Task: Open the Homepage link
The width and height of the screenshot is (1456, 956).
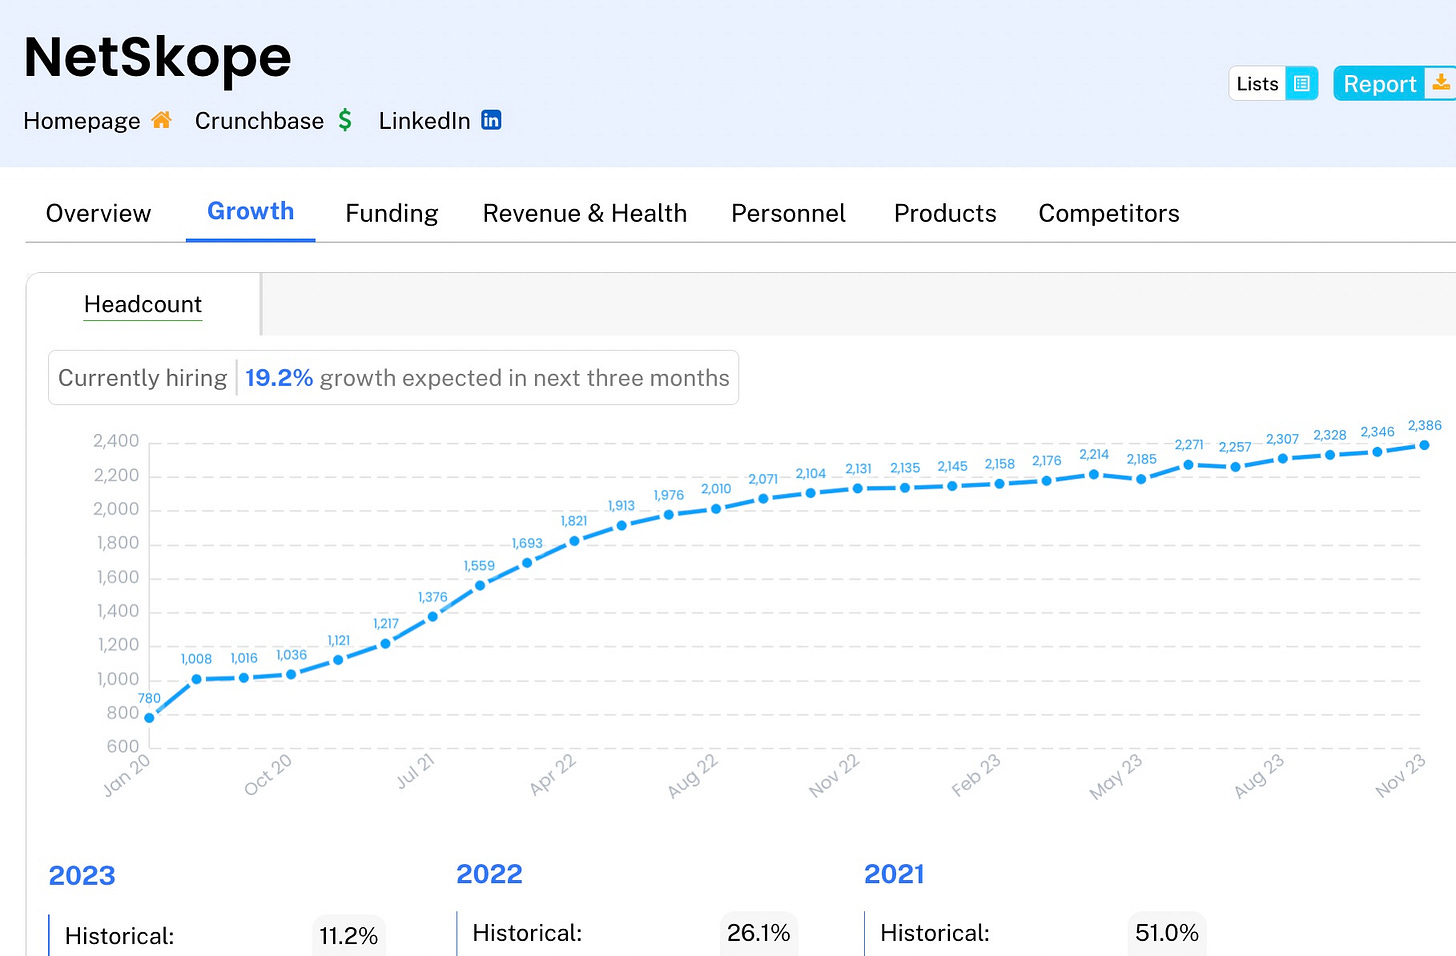Action: [82, 121]
